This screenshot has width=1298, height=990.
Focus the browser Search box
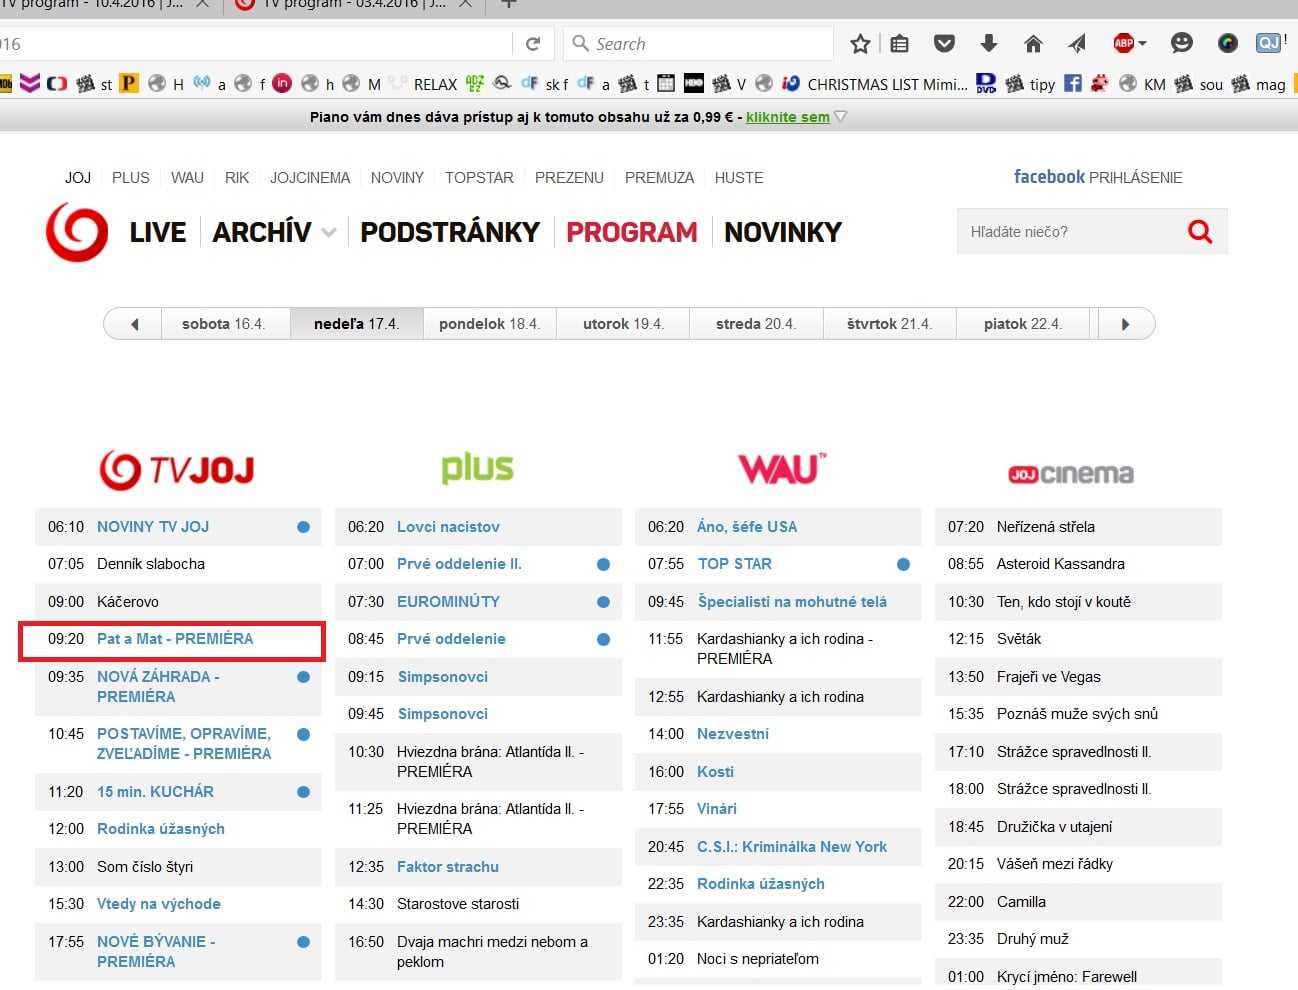pyautogui.click(x=698, y=44)
